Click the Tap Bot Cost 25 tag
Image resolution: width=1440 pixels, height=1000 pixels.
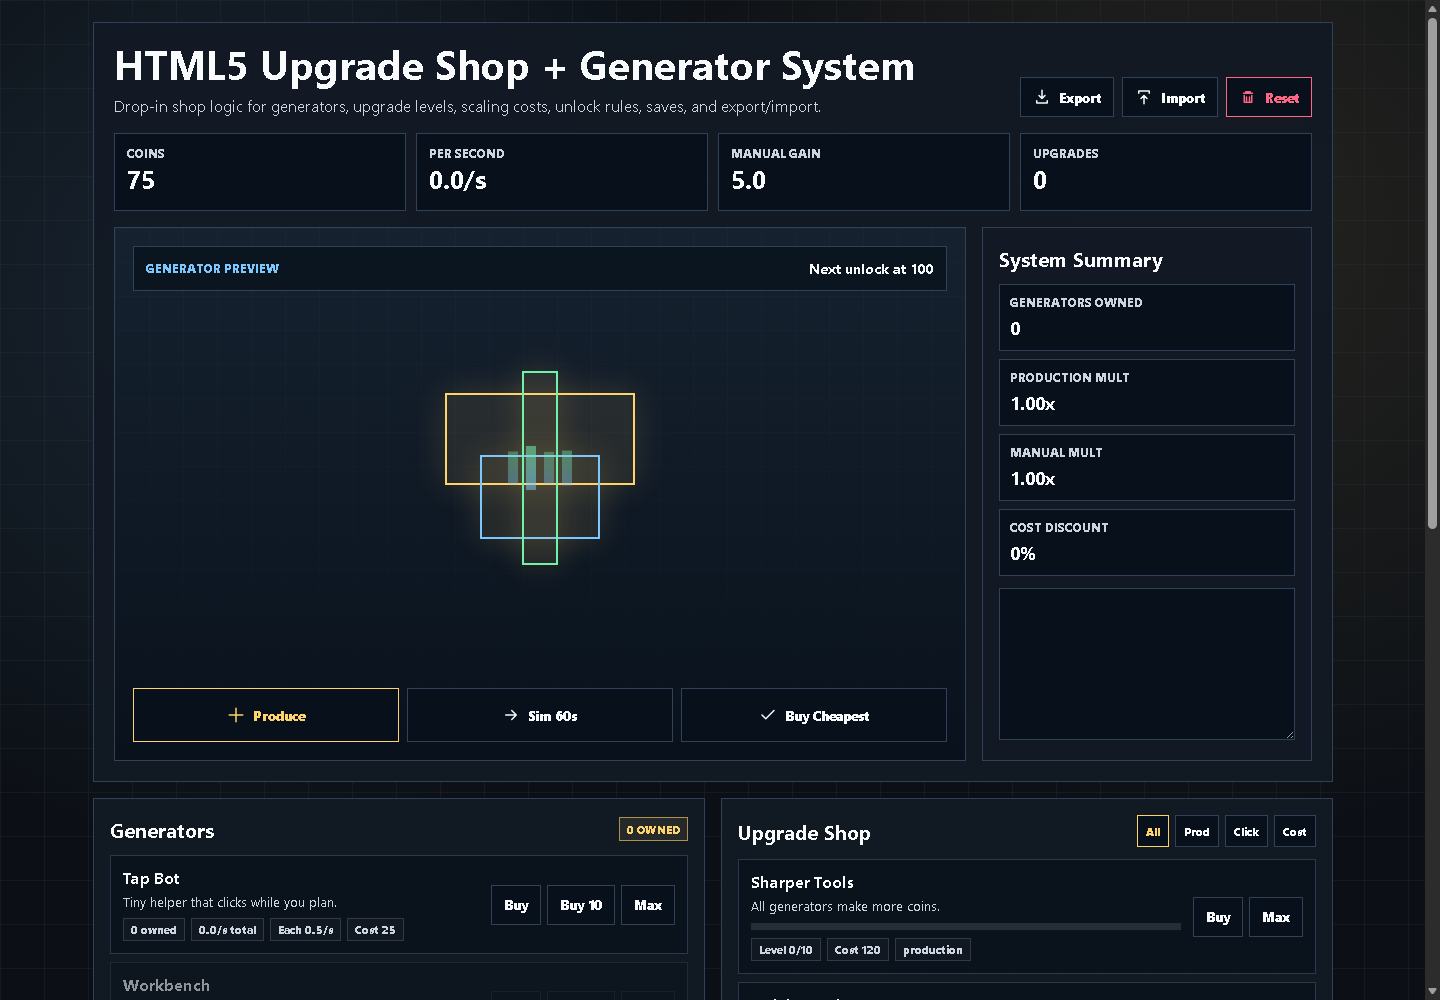pos(375,930)
